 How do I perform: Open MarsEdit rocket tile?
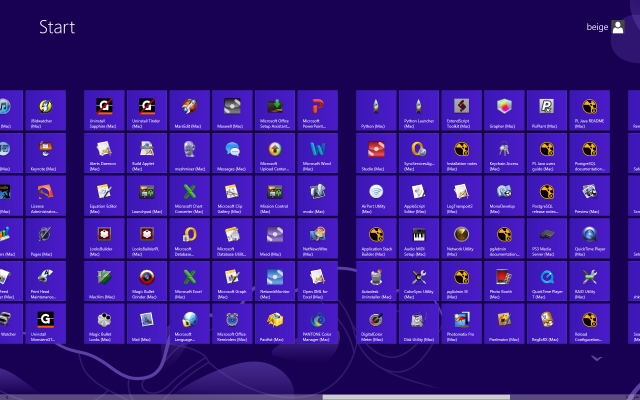tap(189, 110)
